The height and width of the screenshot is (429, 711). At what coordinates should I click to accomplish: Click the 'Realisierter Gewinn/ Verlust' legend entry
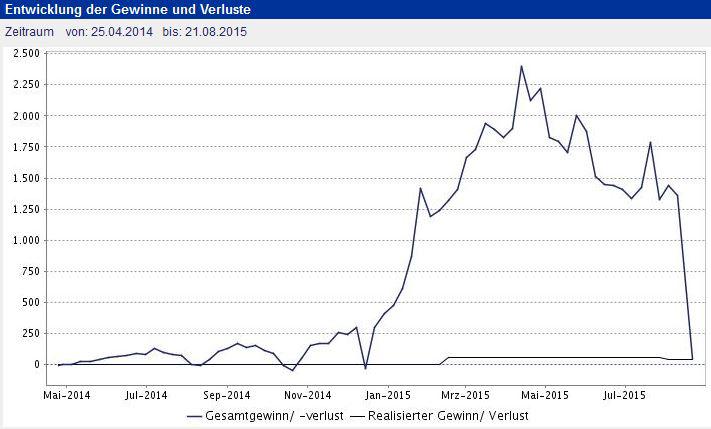click(439, 415)
